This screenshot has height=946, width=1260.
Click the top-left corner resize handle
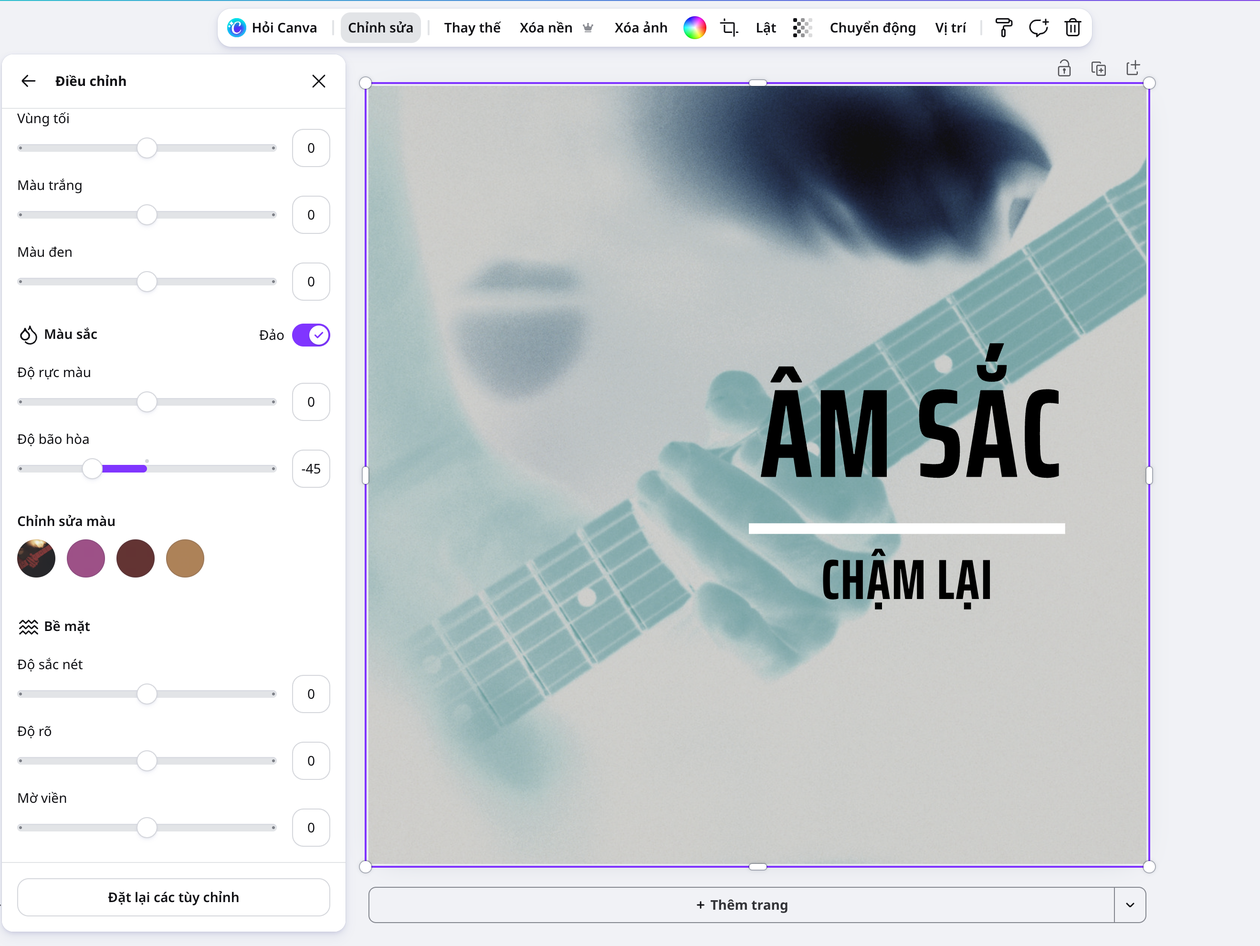click(365, 83)
